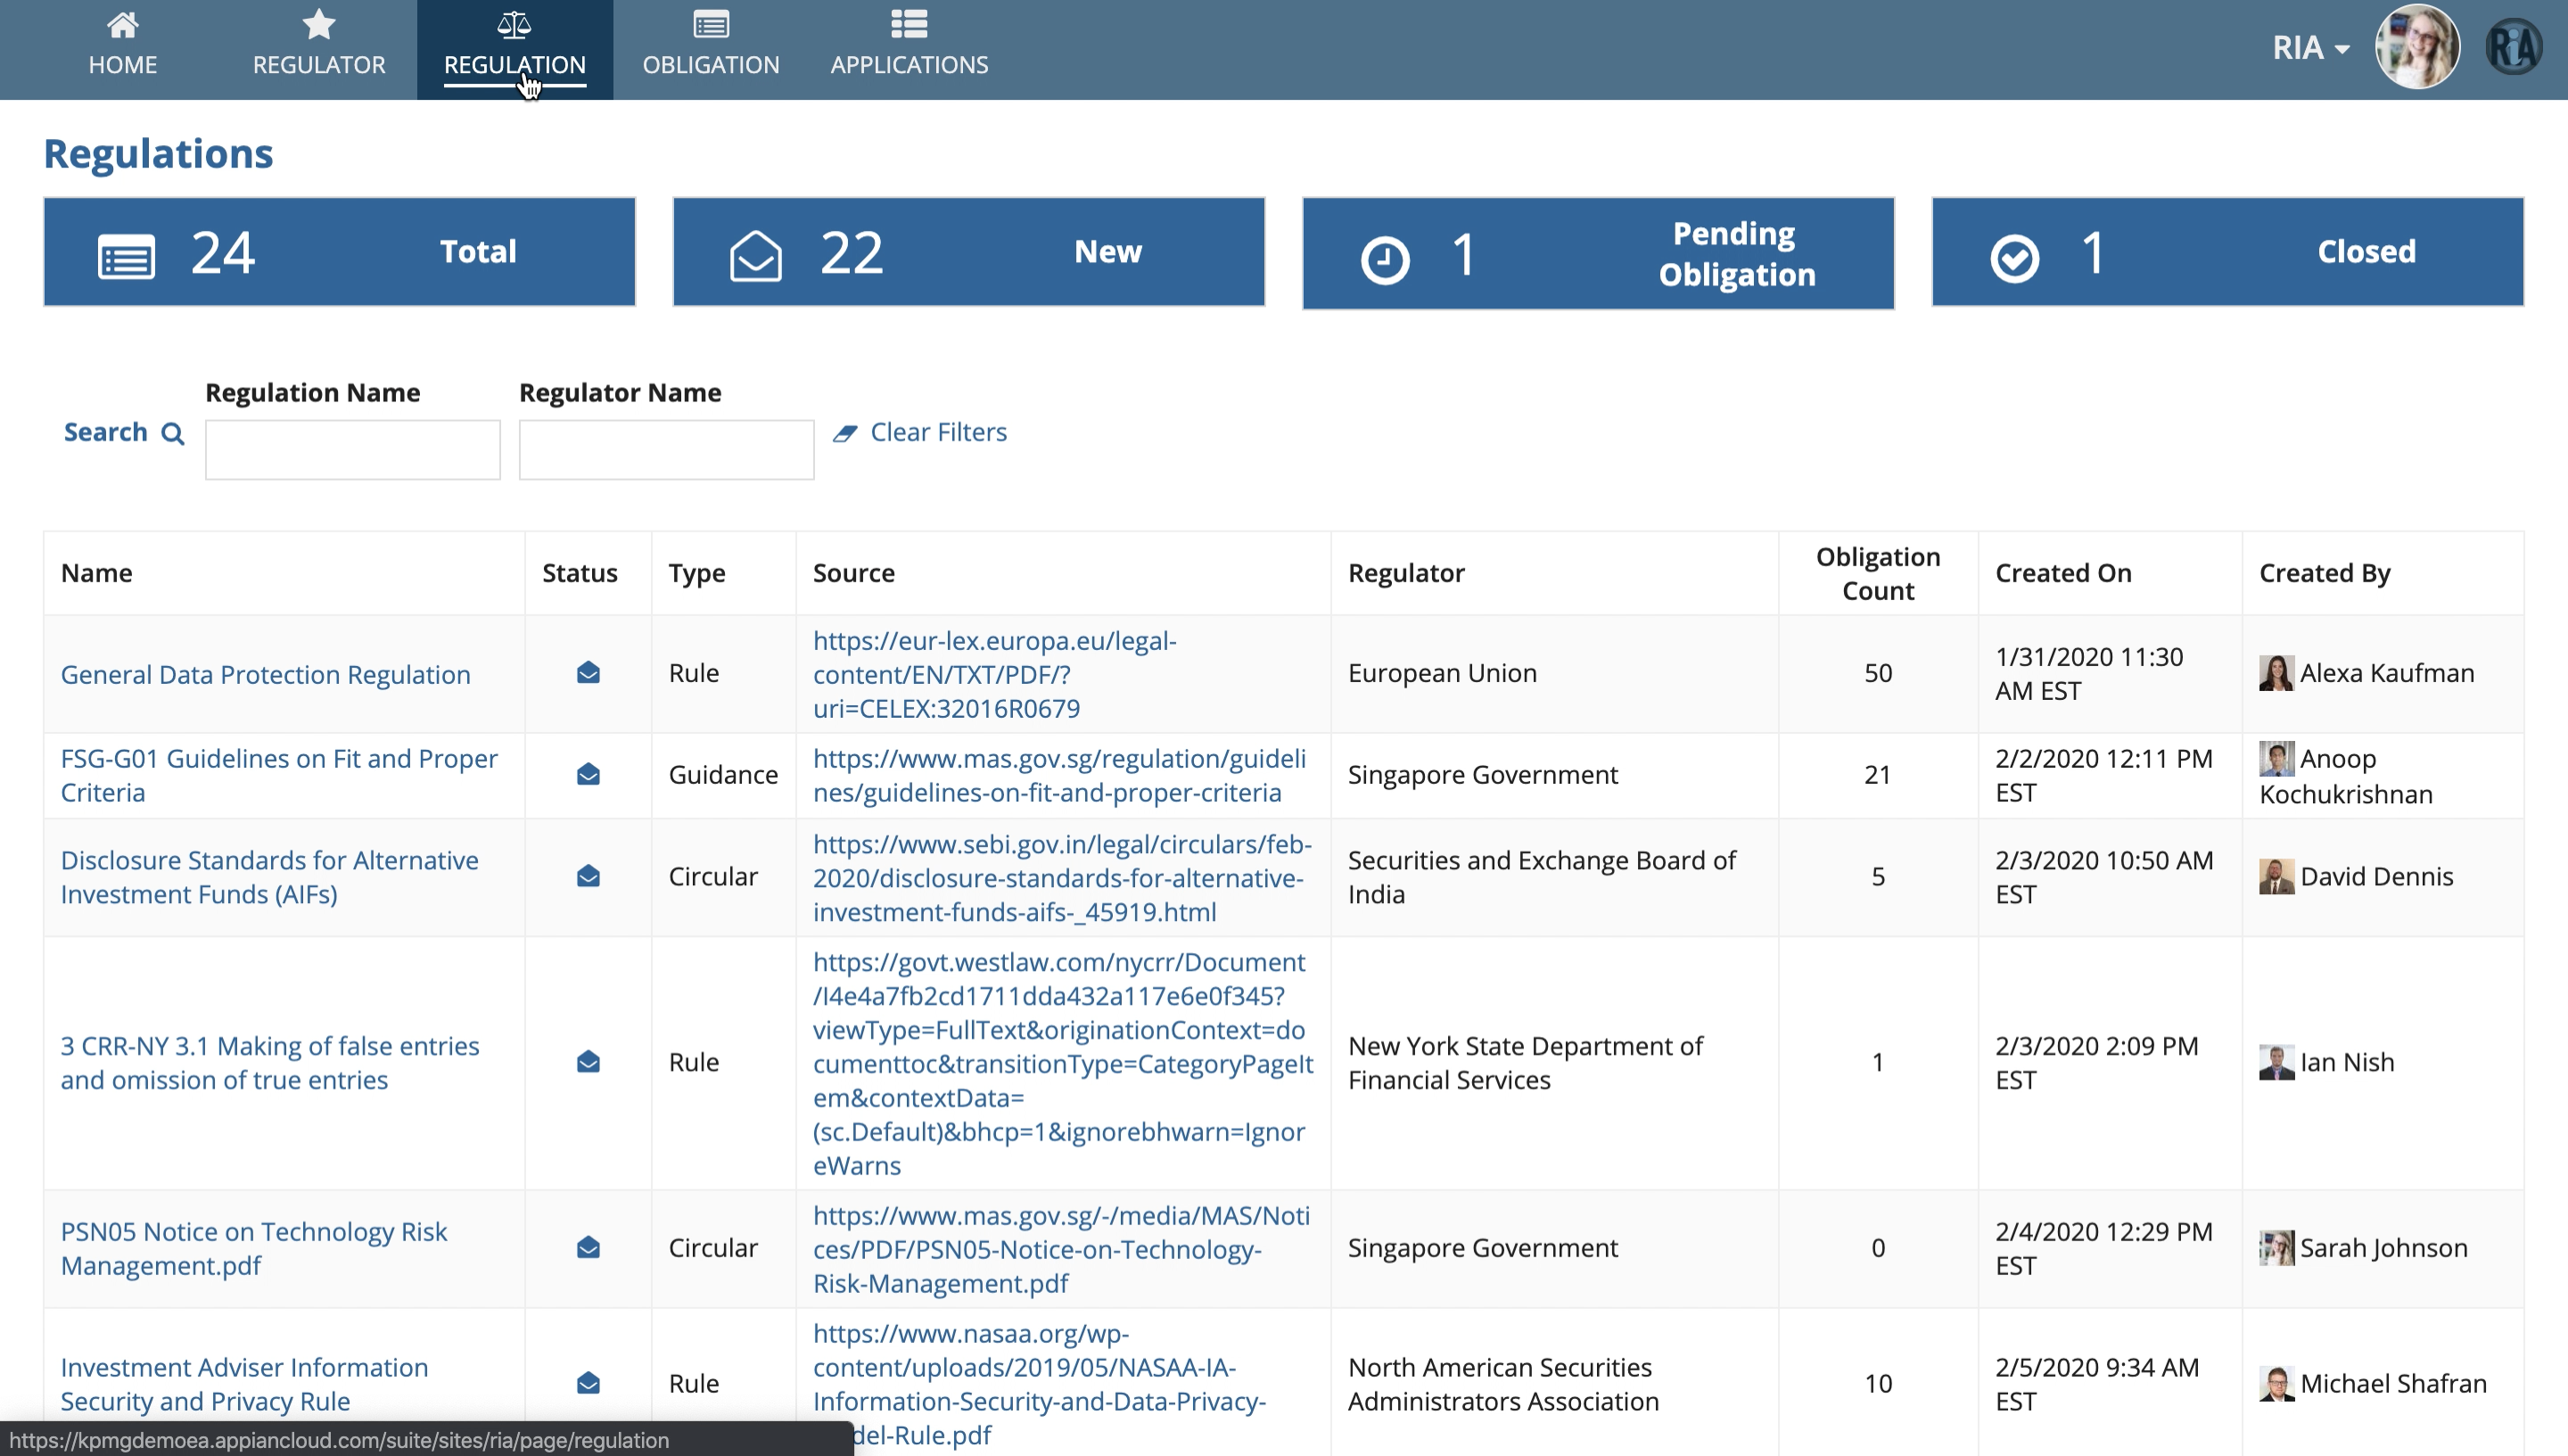Click the Regulator star icon
The image size is (2568, 1456).
pos(318,24)
